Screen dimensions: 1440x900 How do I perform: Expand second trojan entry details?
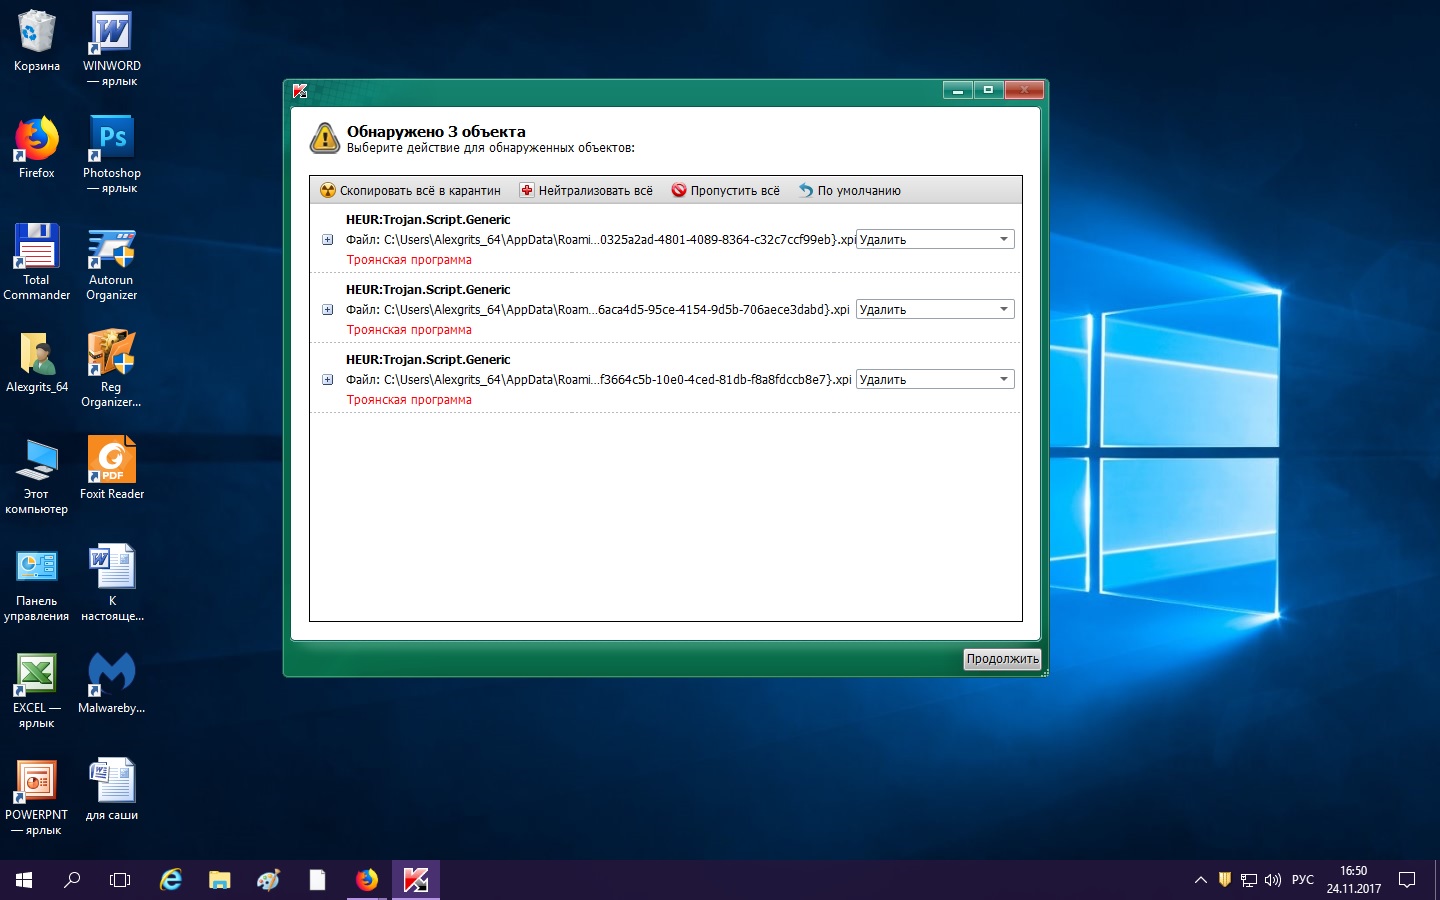(x=327, y=310)
